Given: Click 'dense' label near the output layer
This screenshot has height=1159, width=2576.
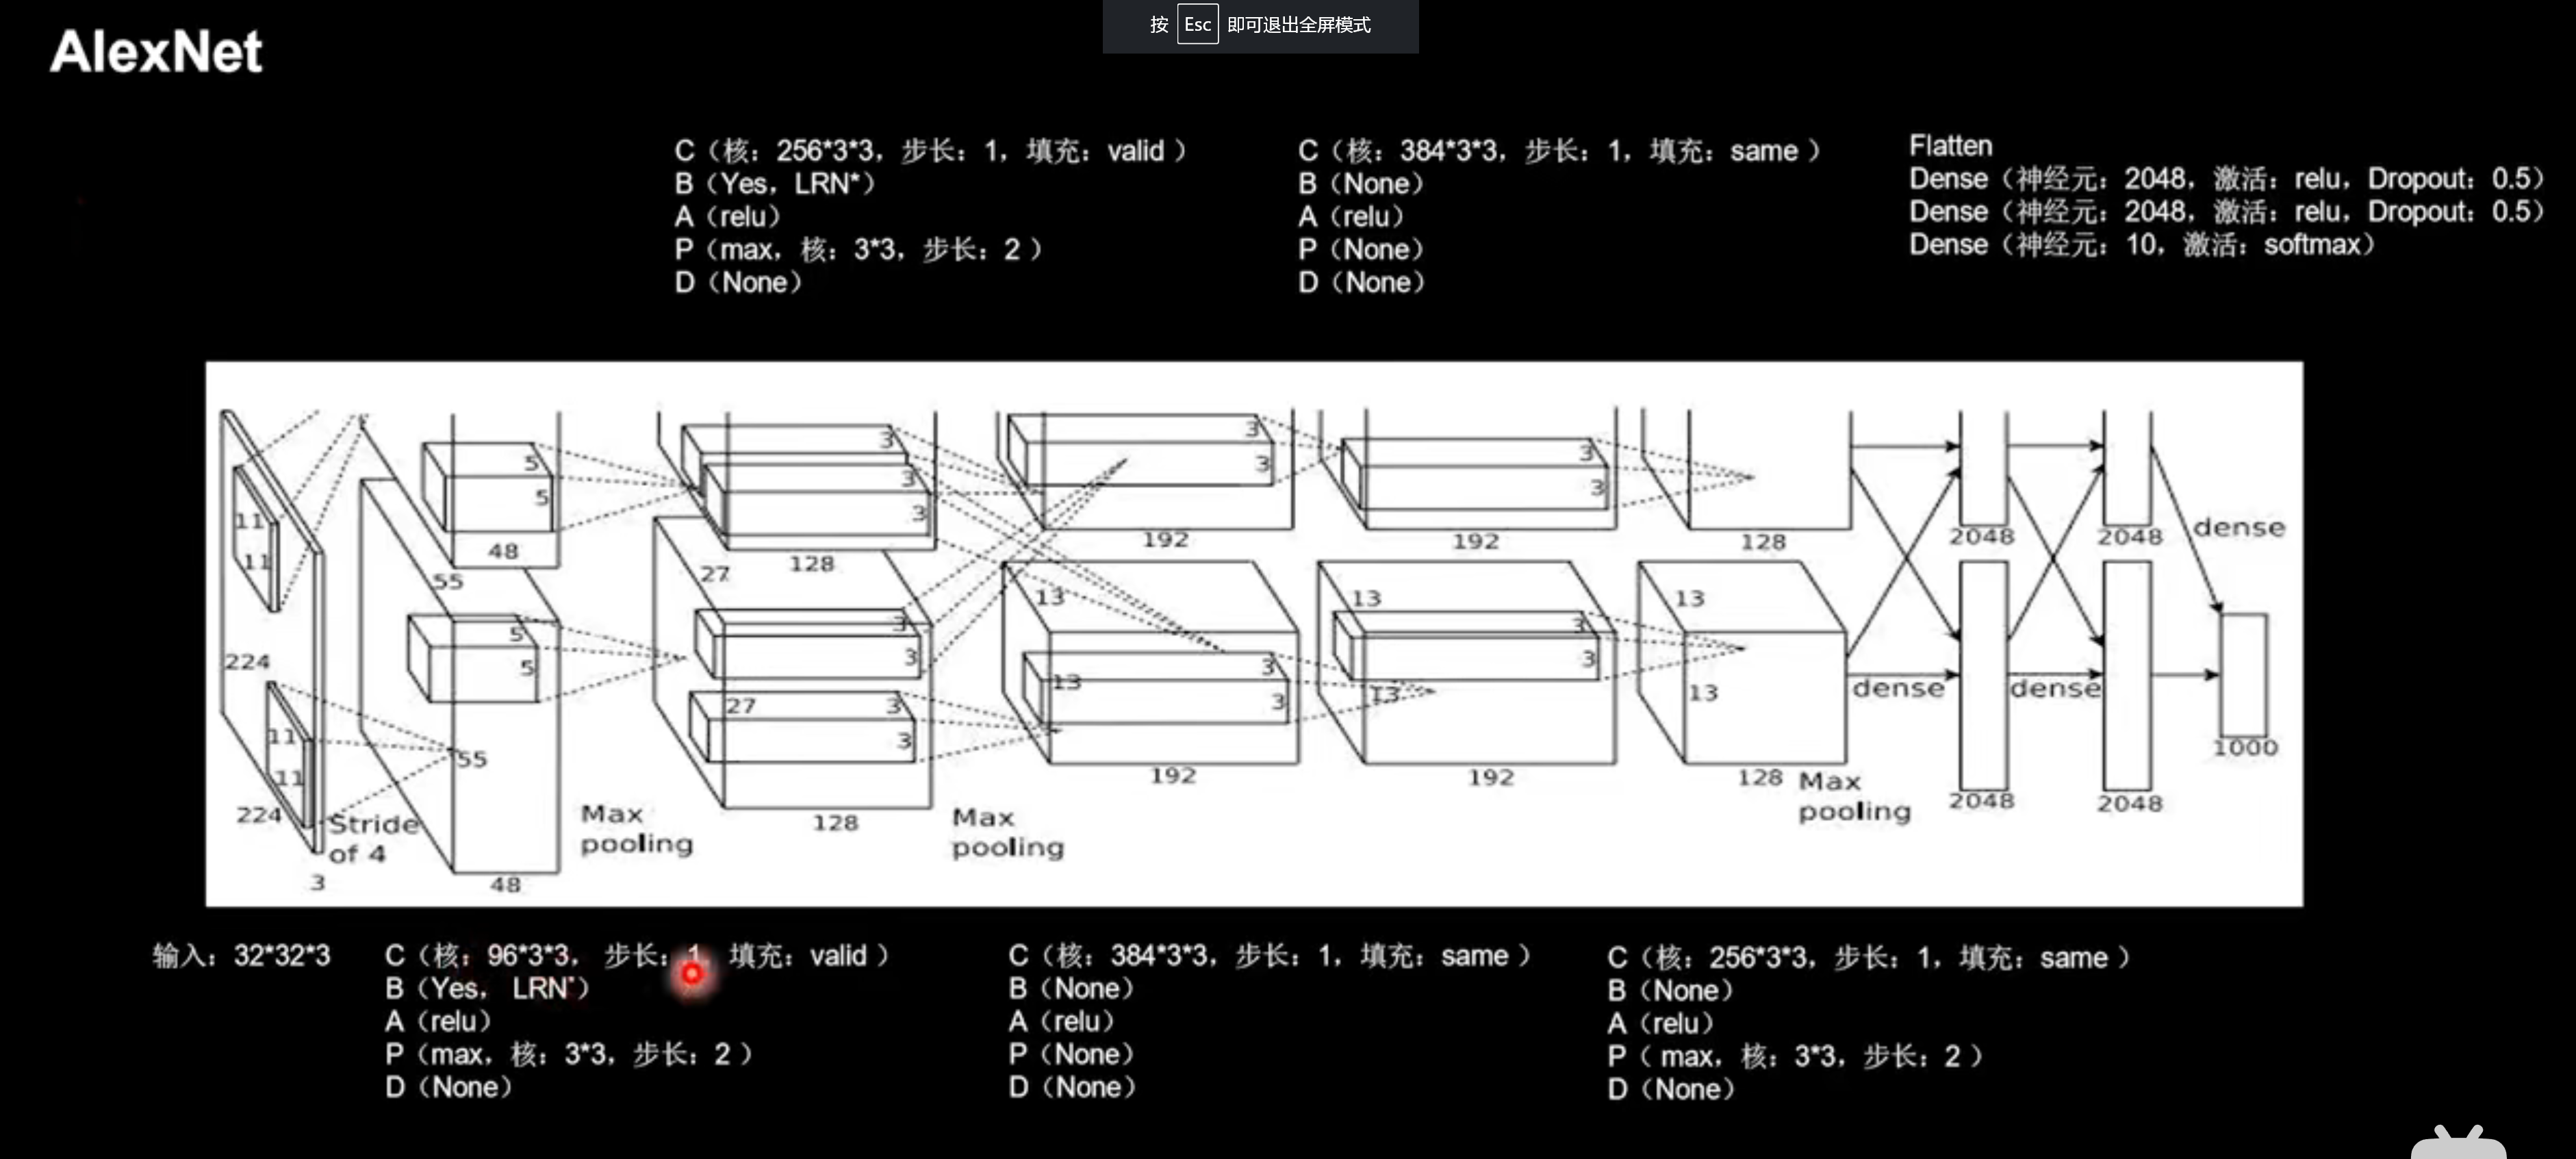Looking at the screenshot, I should click(x=2238, y=527).
